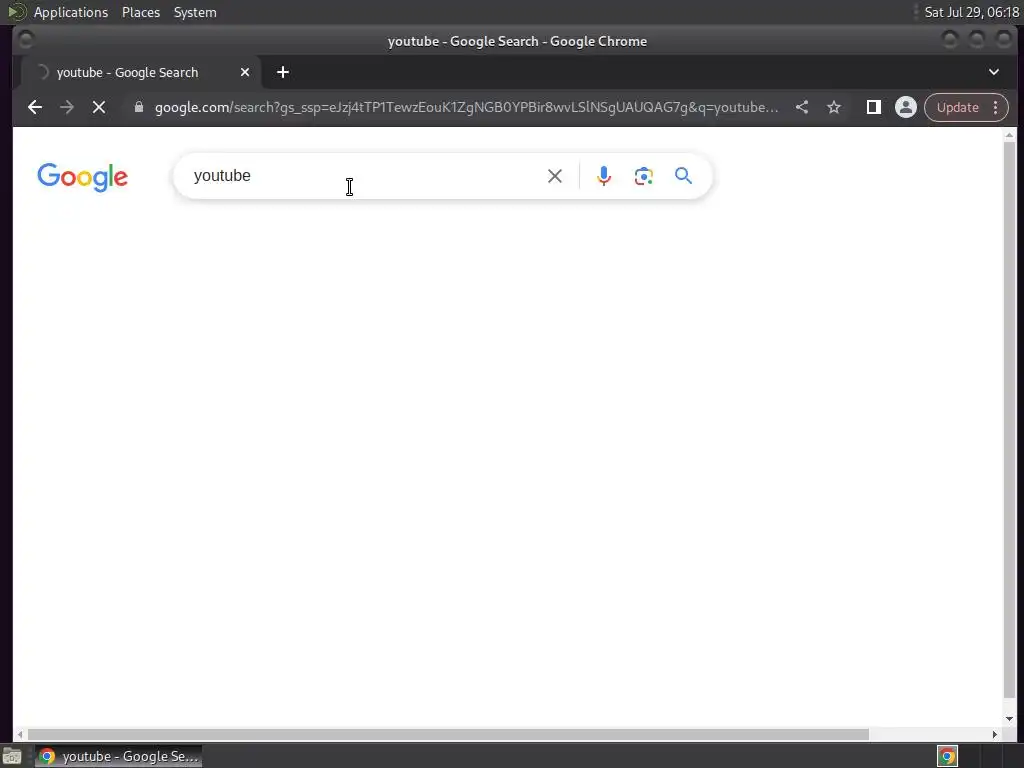Focus the youtube search input field
The image size is (1024, 768).
click(363, 176)
